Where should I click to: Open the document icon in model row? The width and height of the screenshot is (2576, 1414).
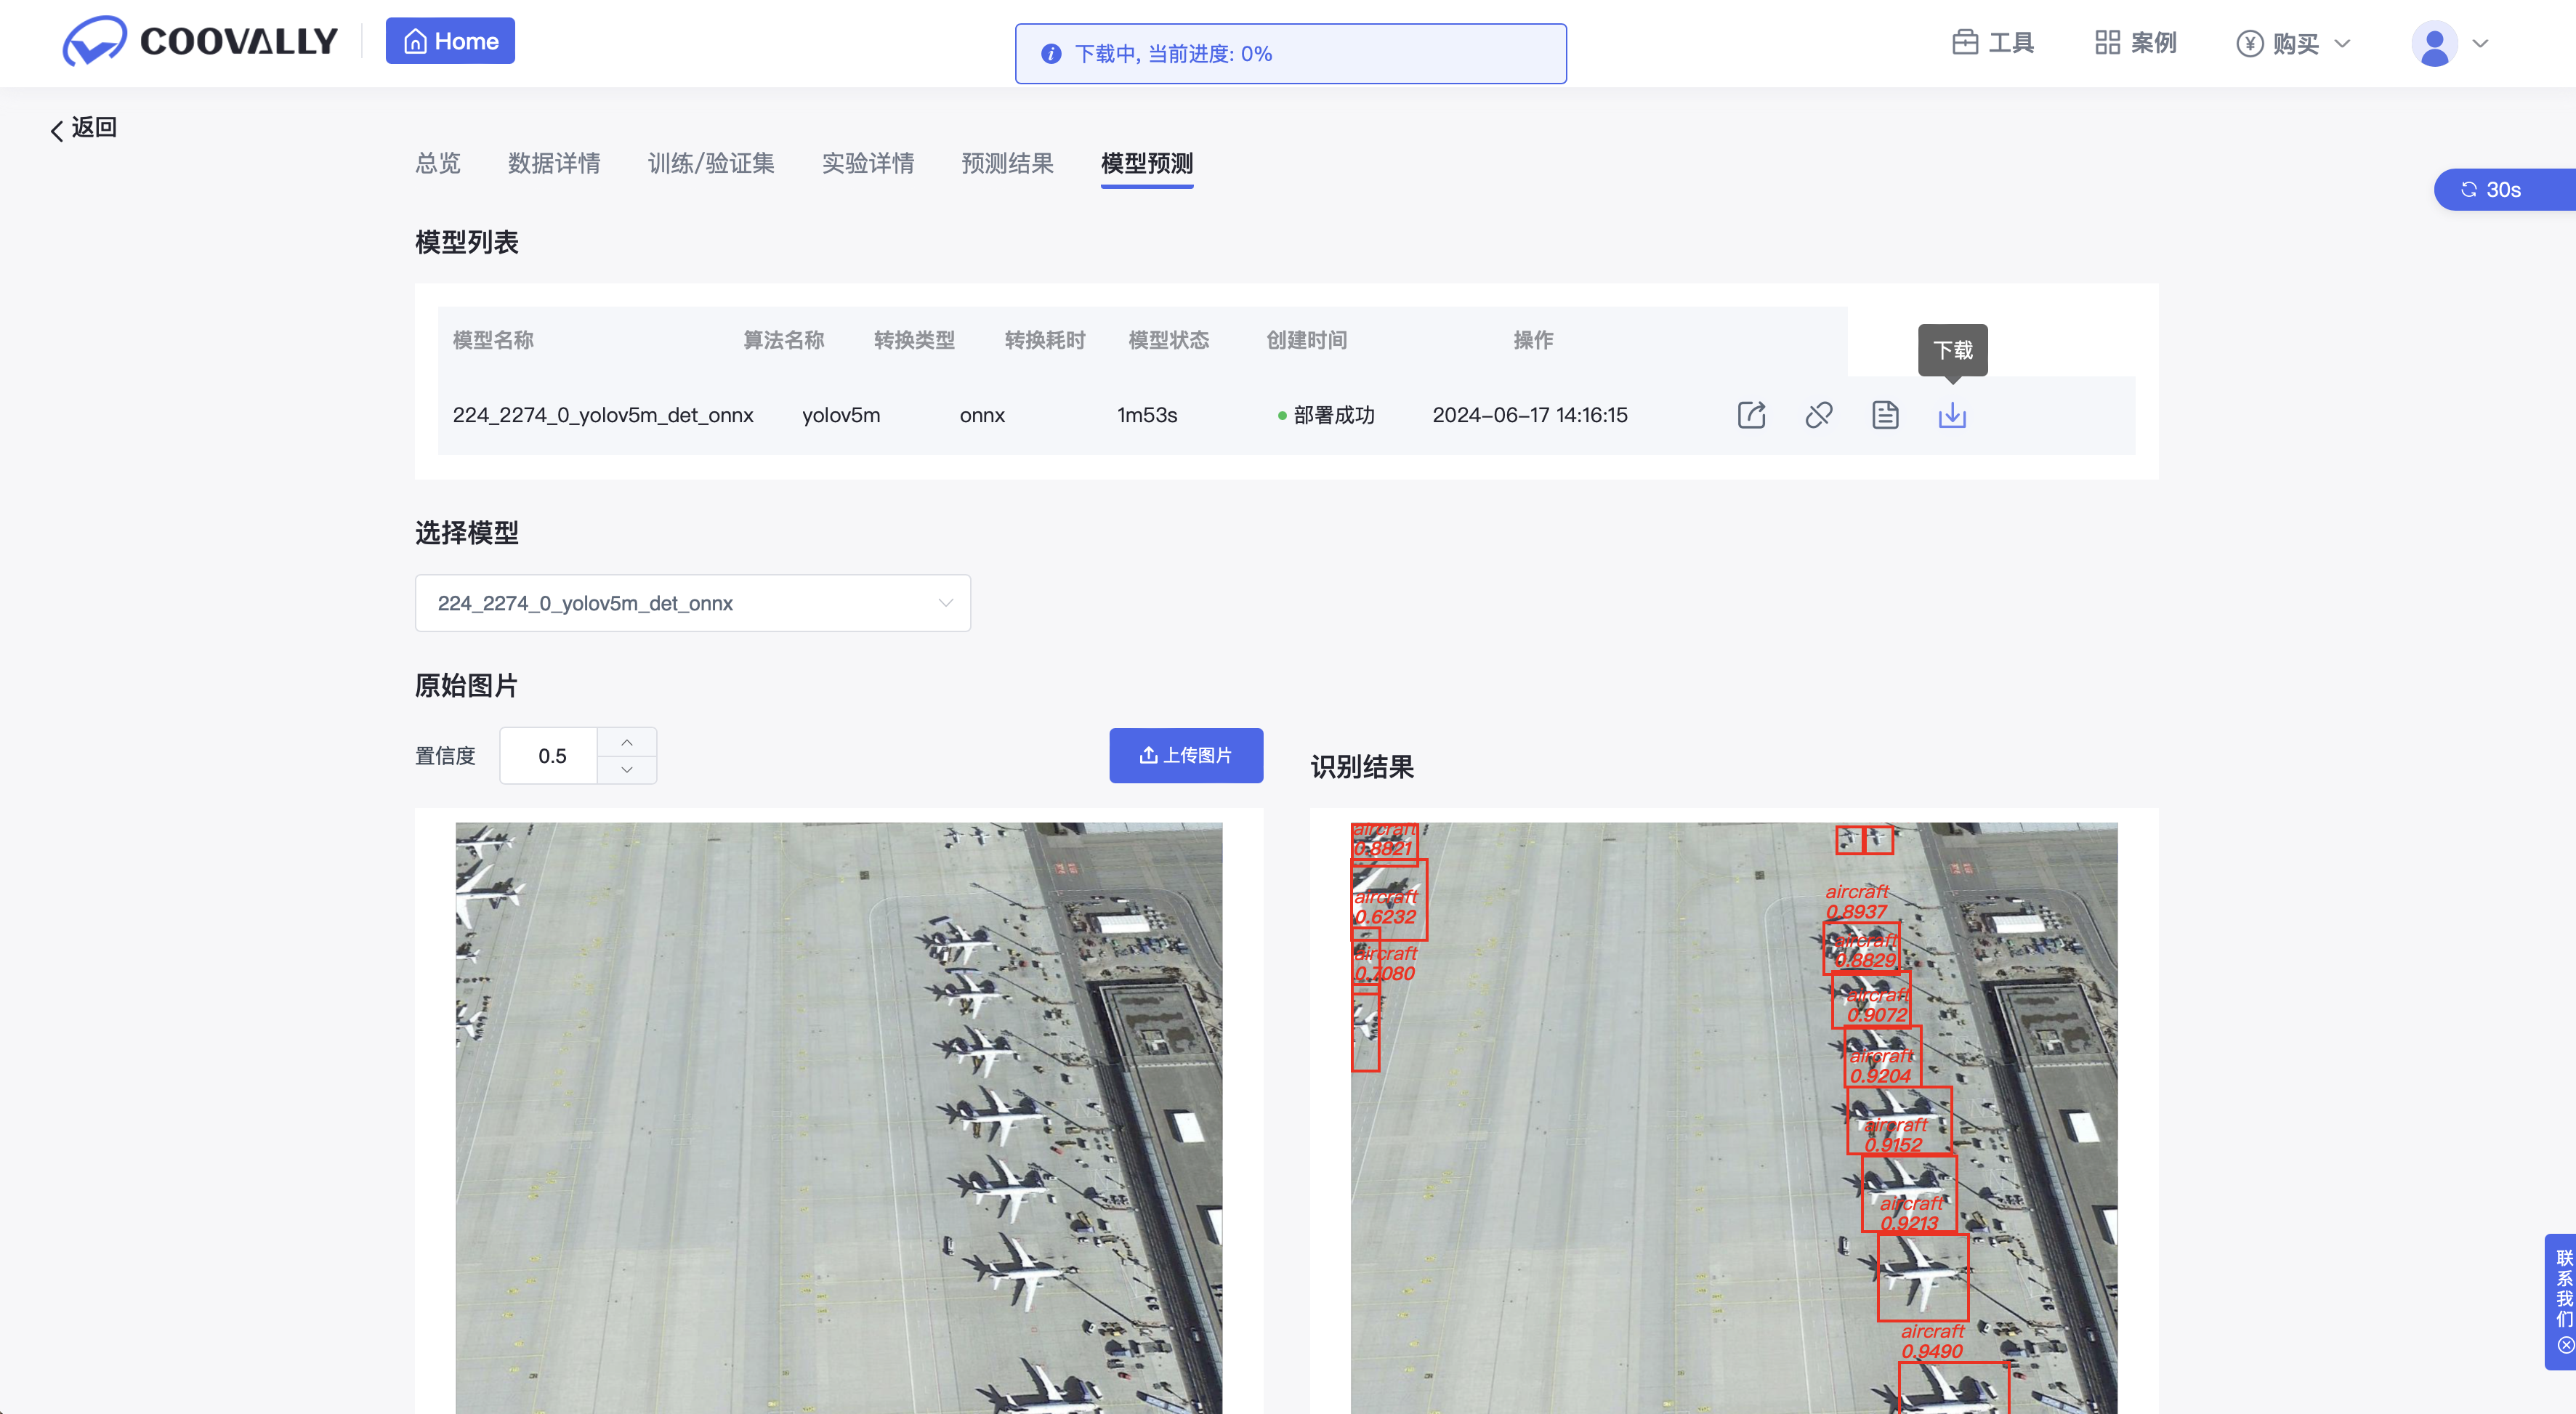pos(1885,415)
